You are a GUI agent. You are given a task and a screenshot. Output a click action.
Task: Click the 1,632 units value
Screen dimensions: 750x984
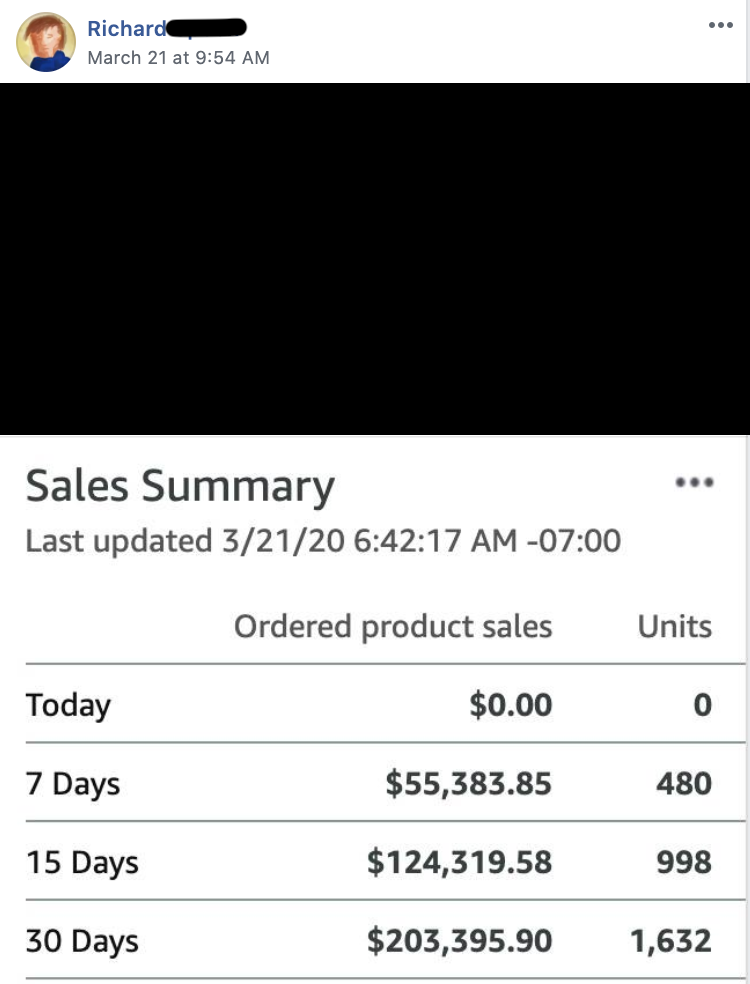pyautogui.click(x=671, y=941)
